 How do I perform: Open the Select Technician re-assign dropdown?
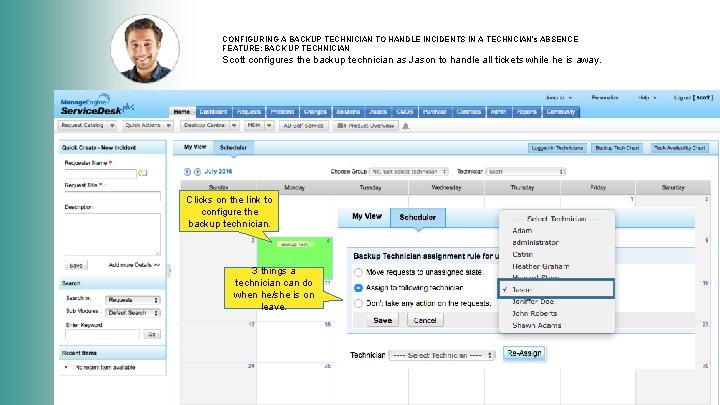pyautogui.click(x=442, y=355)
